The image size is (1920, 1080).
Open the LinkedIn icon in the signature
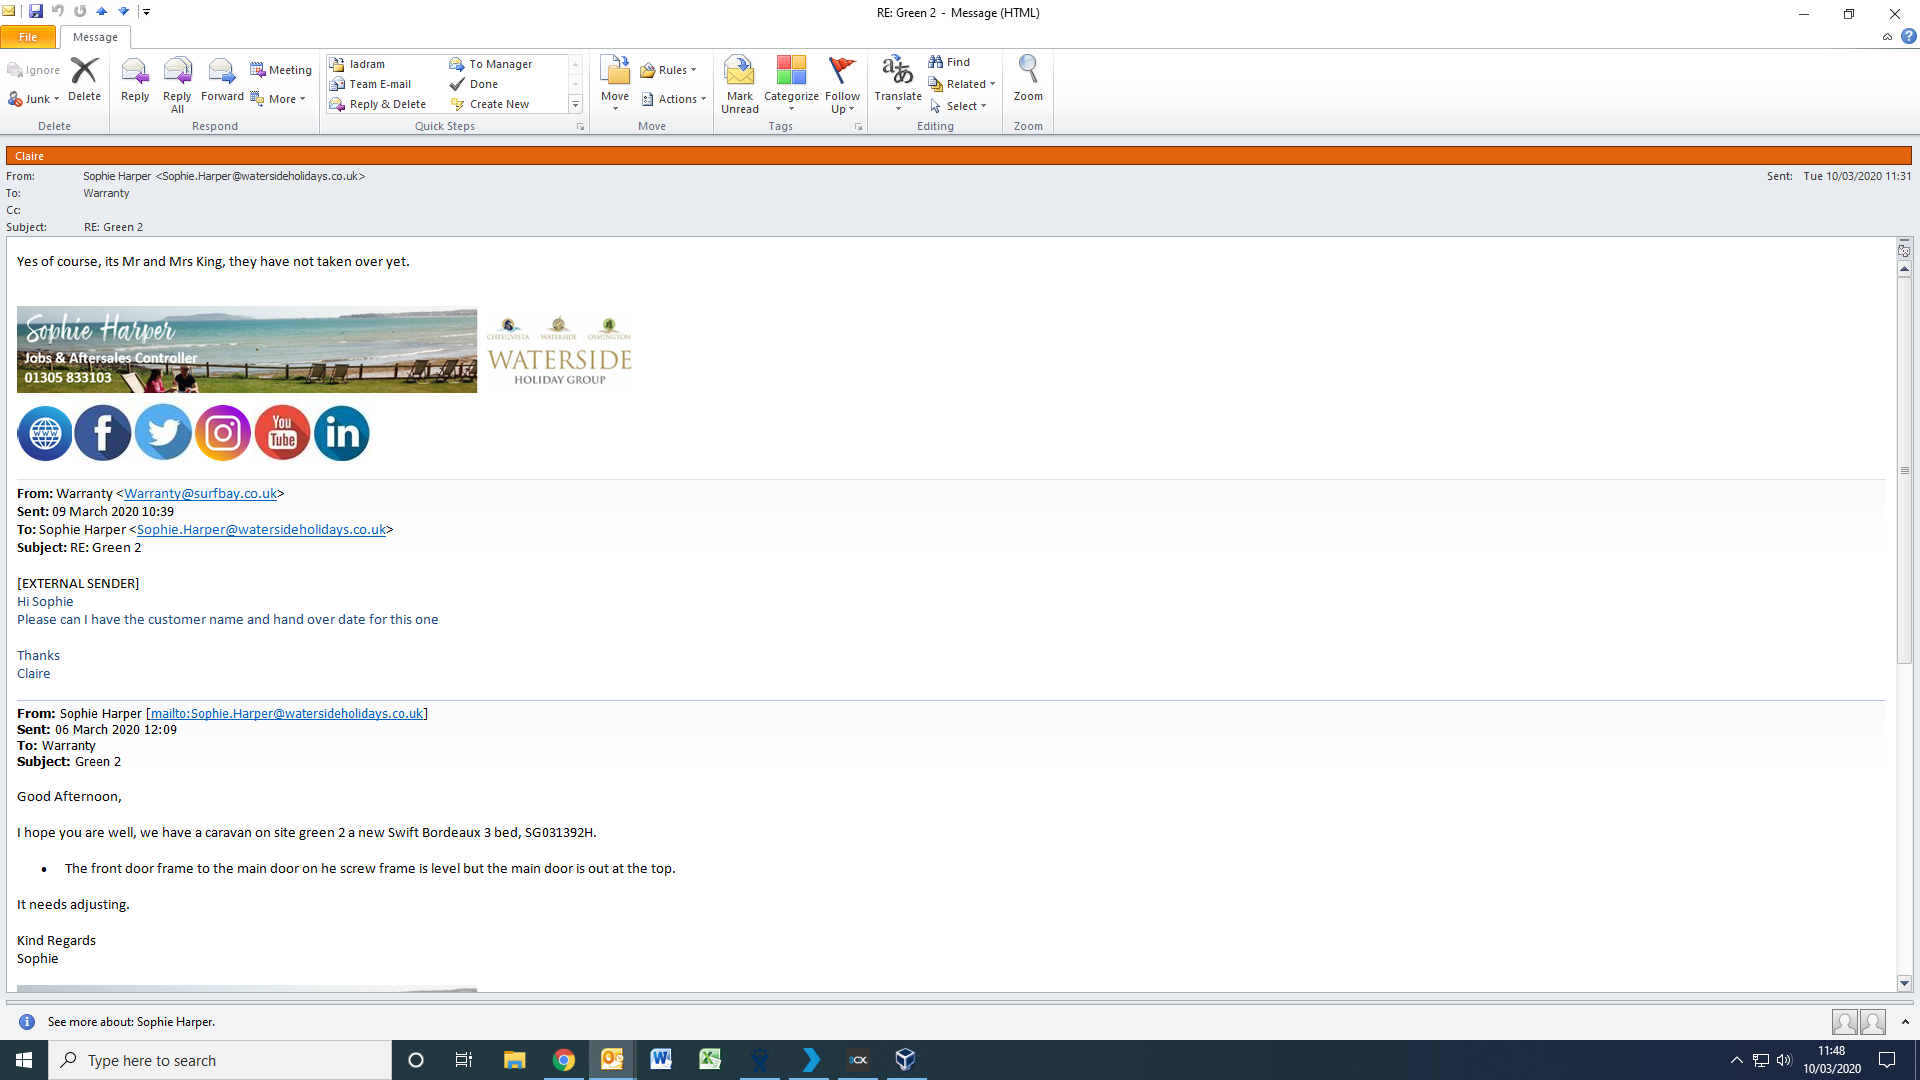pos(342,433)
